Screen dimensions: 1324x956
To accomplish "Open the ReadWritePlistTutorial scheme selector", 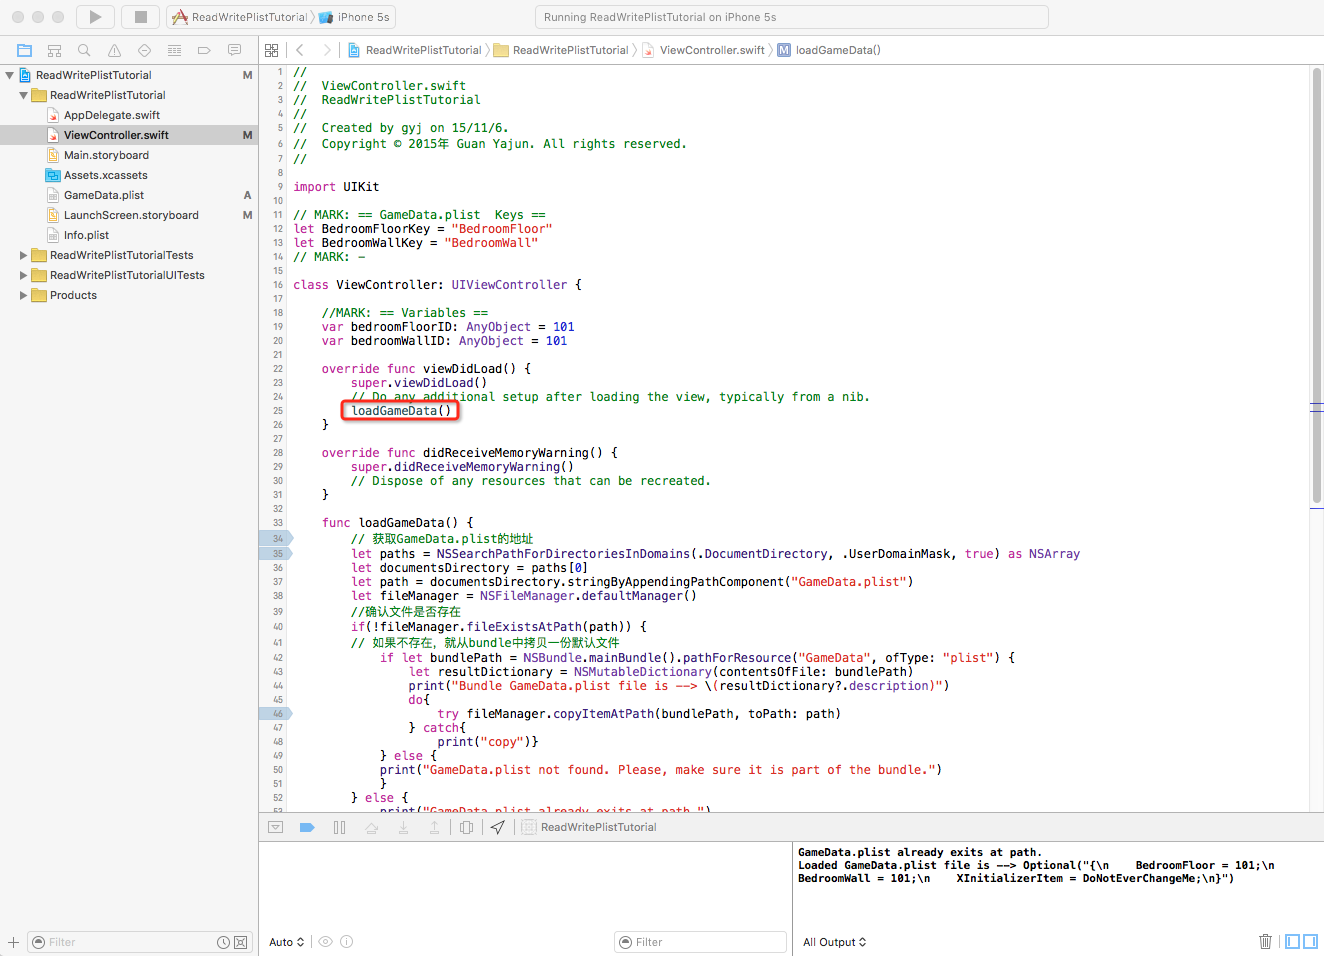I will (240, 17).
